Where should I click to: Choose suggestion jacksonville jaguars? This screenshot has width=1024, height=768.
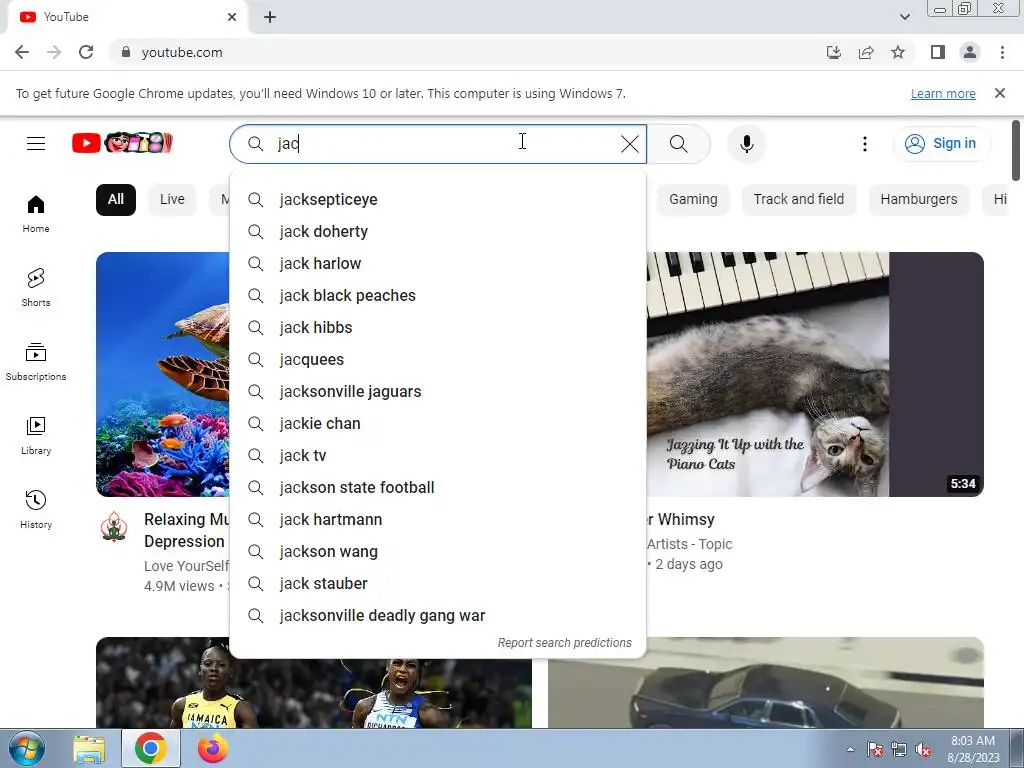click(438, 392)
